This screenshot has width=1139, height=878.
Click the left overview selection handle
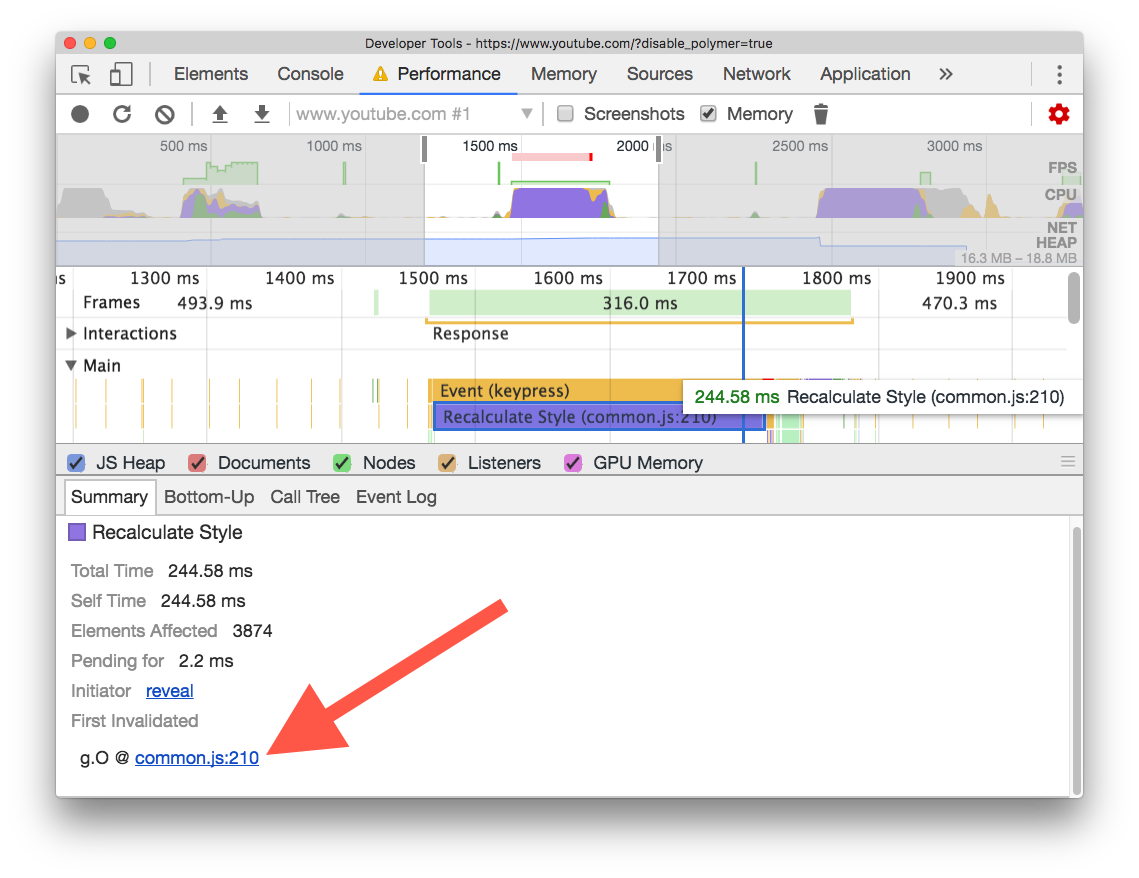pyautogui.click(x=424, y=149)
